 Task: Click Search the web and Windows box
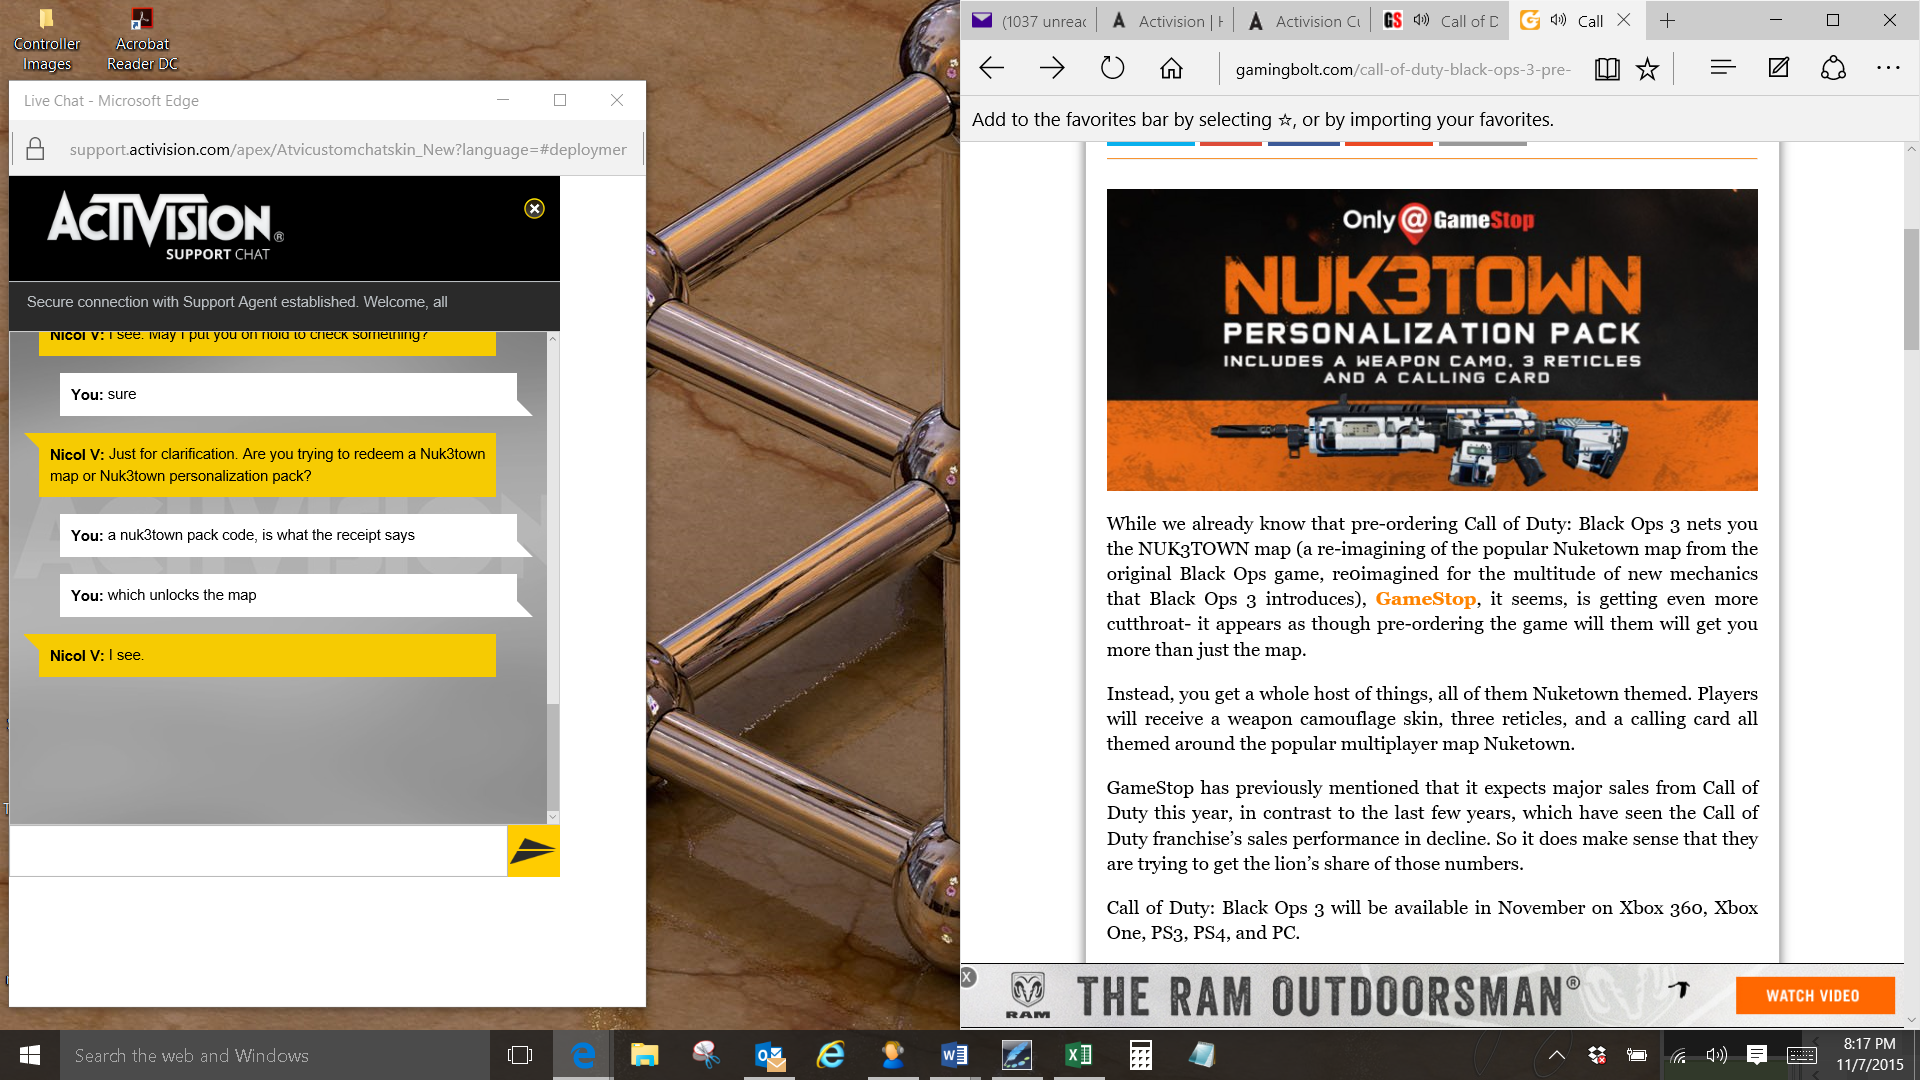pos(275,1055)
